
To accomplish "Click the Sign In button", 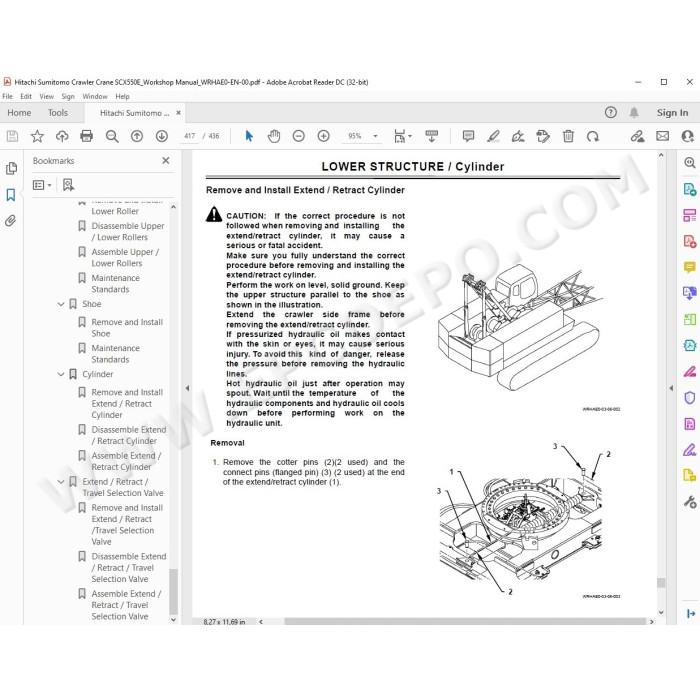I will tap(672, 113).
